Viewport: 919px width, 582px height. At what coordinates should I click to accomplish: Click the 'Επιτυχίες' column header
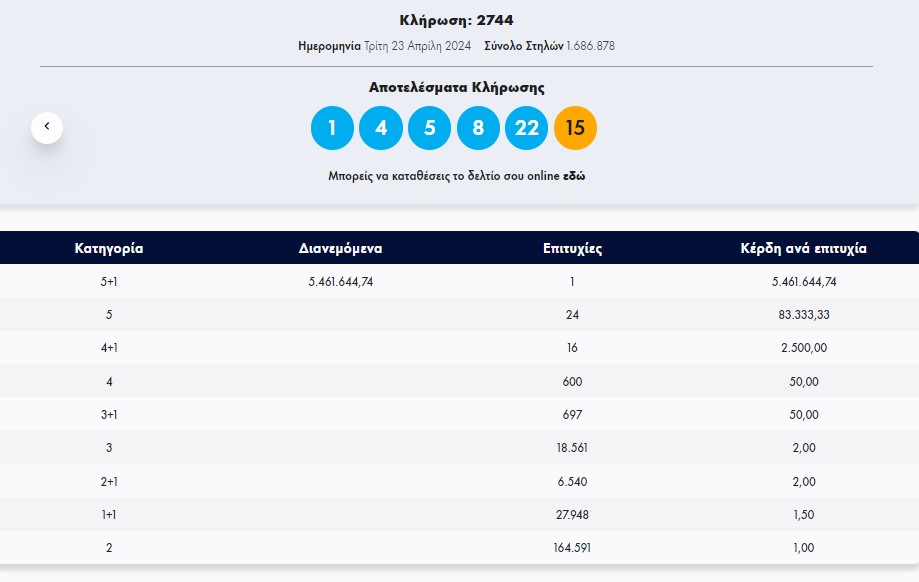tap(571, 248)
